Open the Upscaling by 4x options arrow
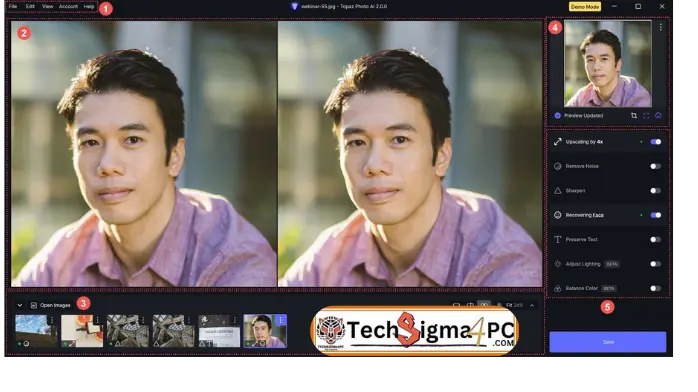Viewport: 698px width, 392px height. tap(641, 142)
